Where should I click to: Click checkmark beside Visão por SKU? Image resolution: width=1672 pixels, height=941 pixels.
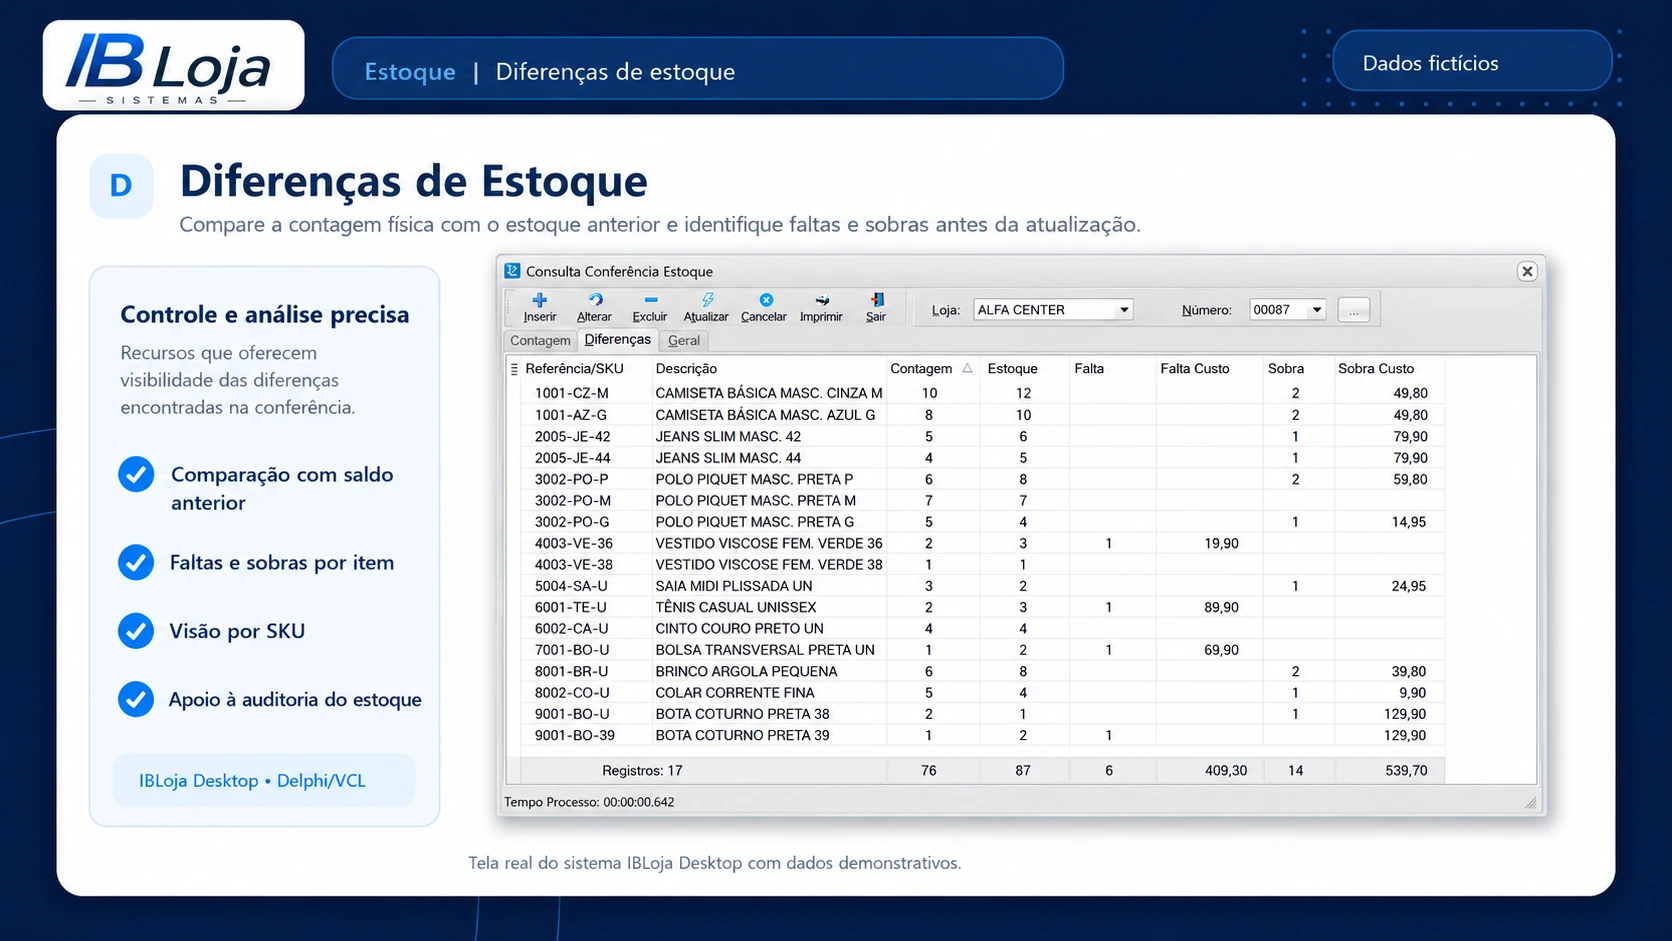[136, 631]
